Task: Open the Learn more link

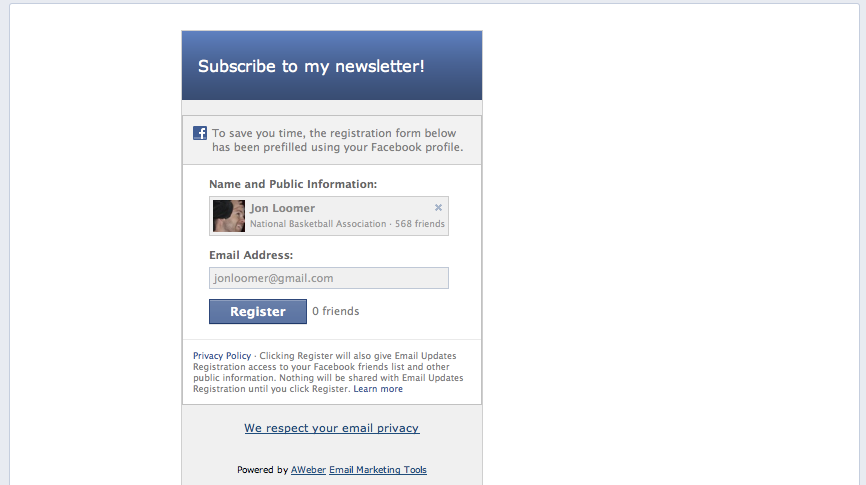Action: [x=378, y=389]
